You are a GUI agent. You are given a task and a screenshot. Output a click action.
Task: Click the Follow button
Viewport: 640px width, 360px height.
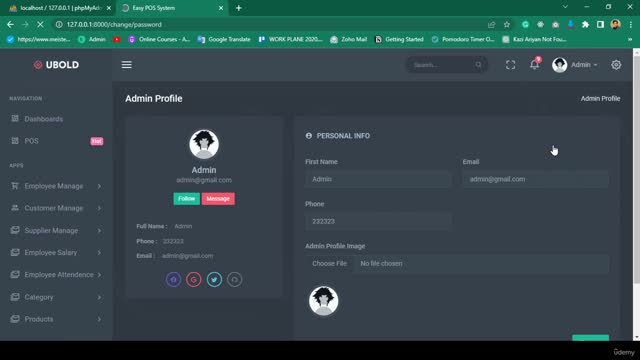coord(187,199)
